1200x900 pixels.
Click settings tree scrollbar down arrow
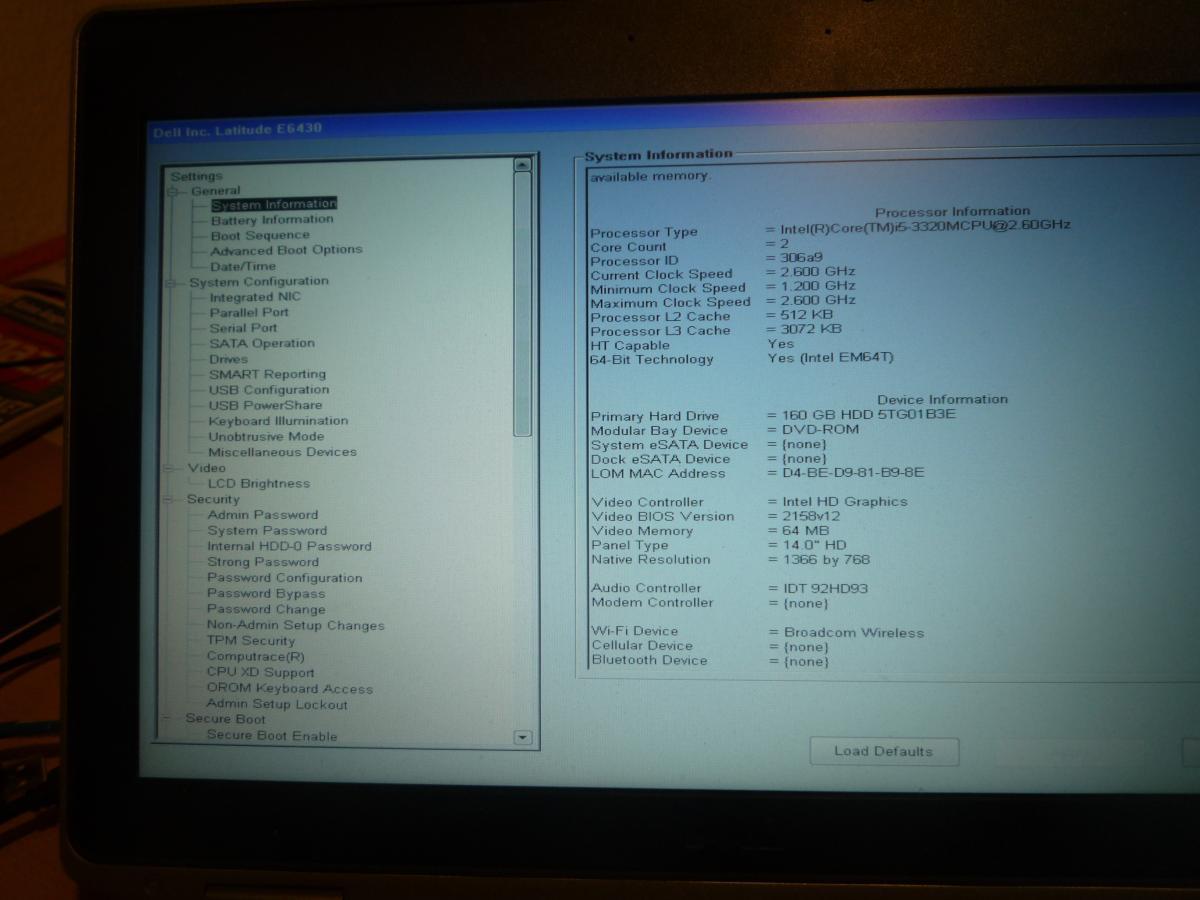coord(522,738)
